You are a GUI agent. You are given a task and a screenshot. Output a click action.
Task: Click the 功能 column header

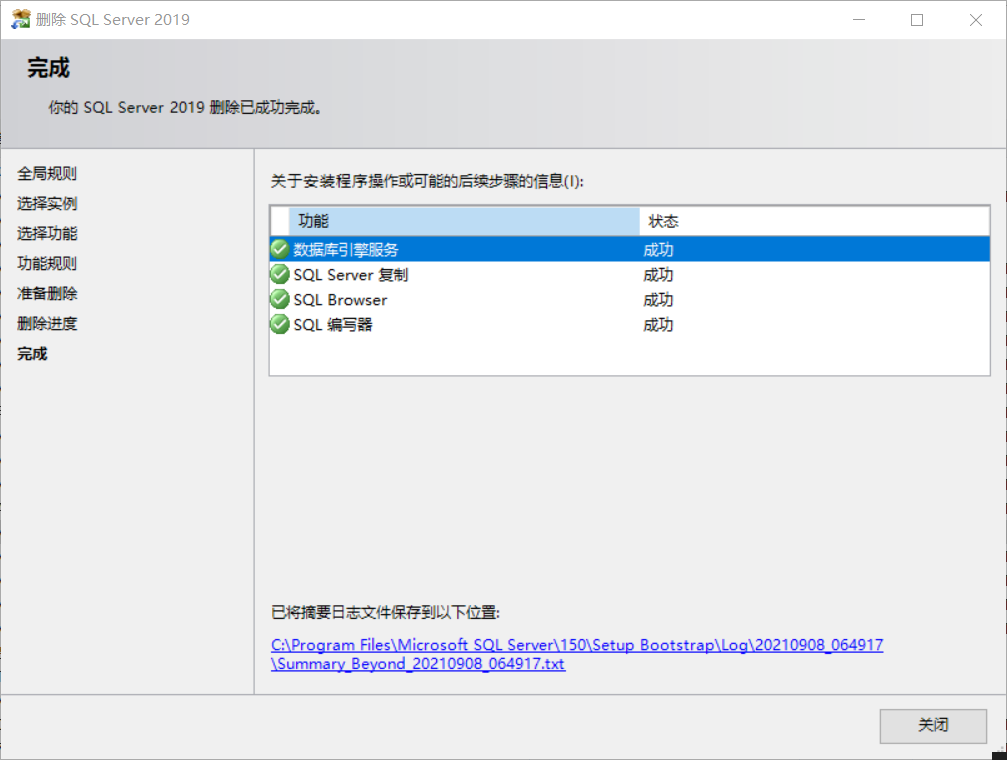coord(464,221)
